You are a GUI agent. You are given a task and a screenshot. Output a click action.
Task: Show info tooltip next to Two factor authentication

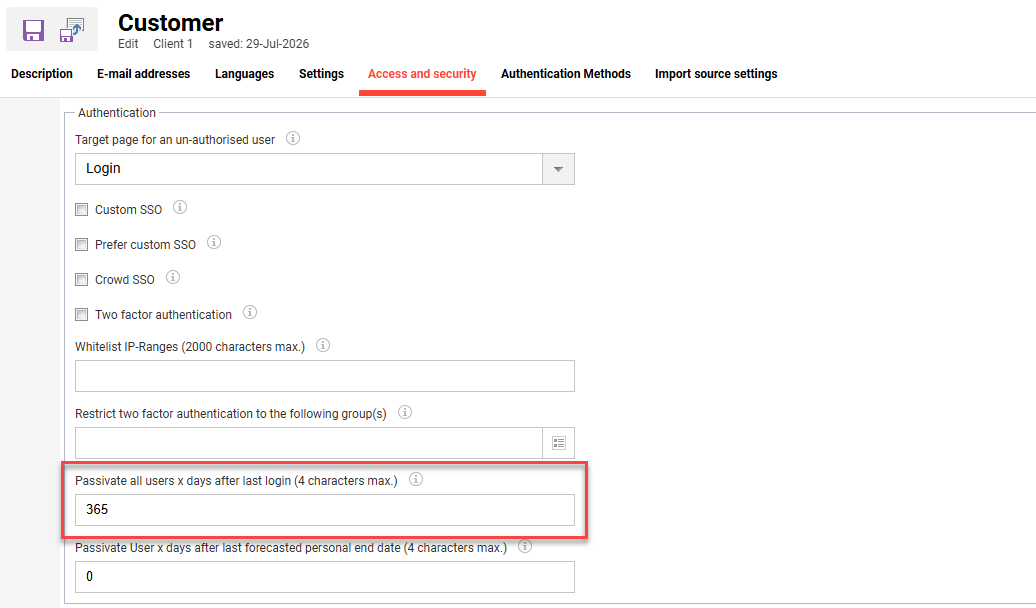coord(250,312)
